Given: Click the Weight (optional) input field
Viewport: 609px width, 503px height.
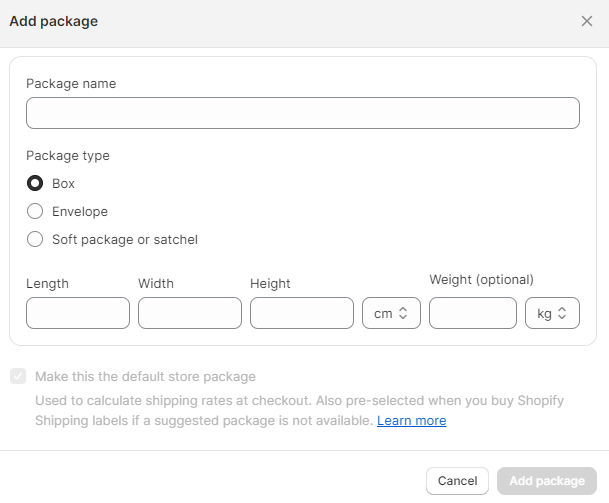Looking at the screenshot, I should click(473, 313).
